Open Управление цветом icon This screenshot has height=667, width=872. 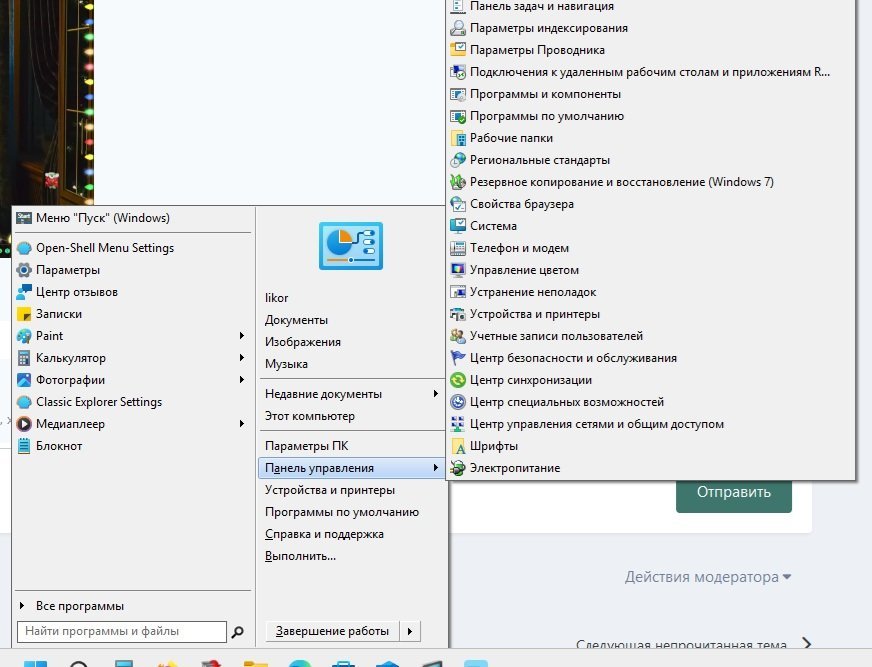[458, 270]
